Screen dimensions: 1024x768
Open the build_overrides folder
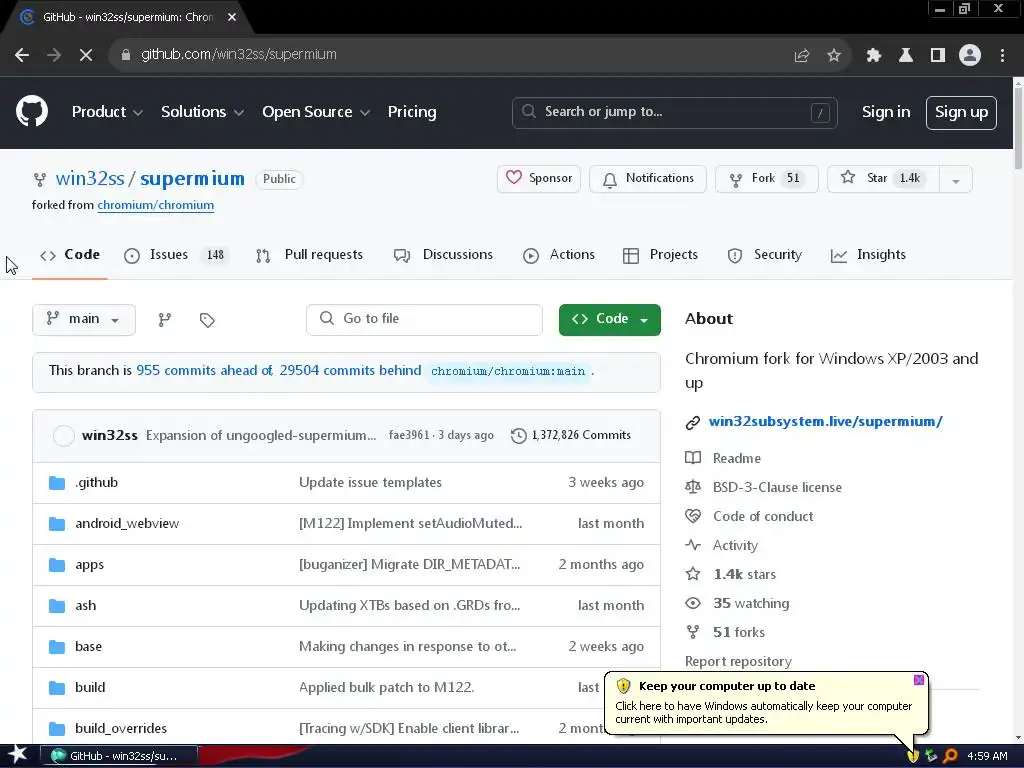tap(121, 729)
